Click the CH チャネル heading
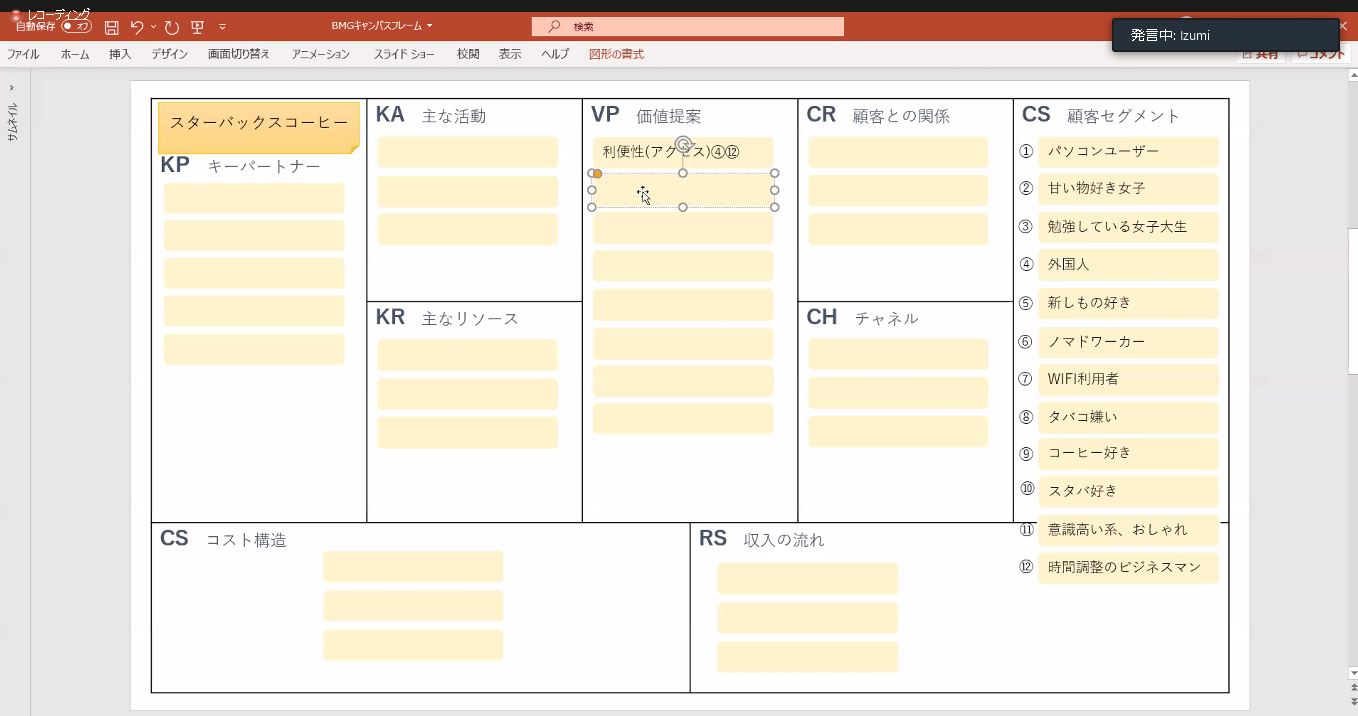The height and width of the screenshot is (716, 1358). [x=862, y=318]
